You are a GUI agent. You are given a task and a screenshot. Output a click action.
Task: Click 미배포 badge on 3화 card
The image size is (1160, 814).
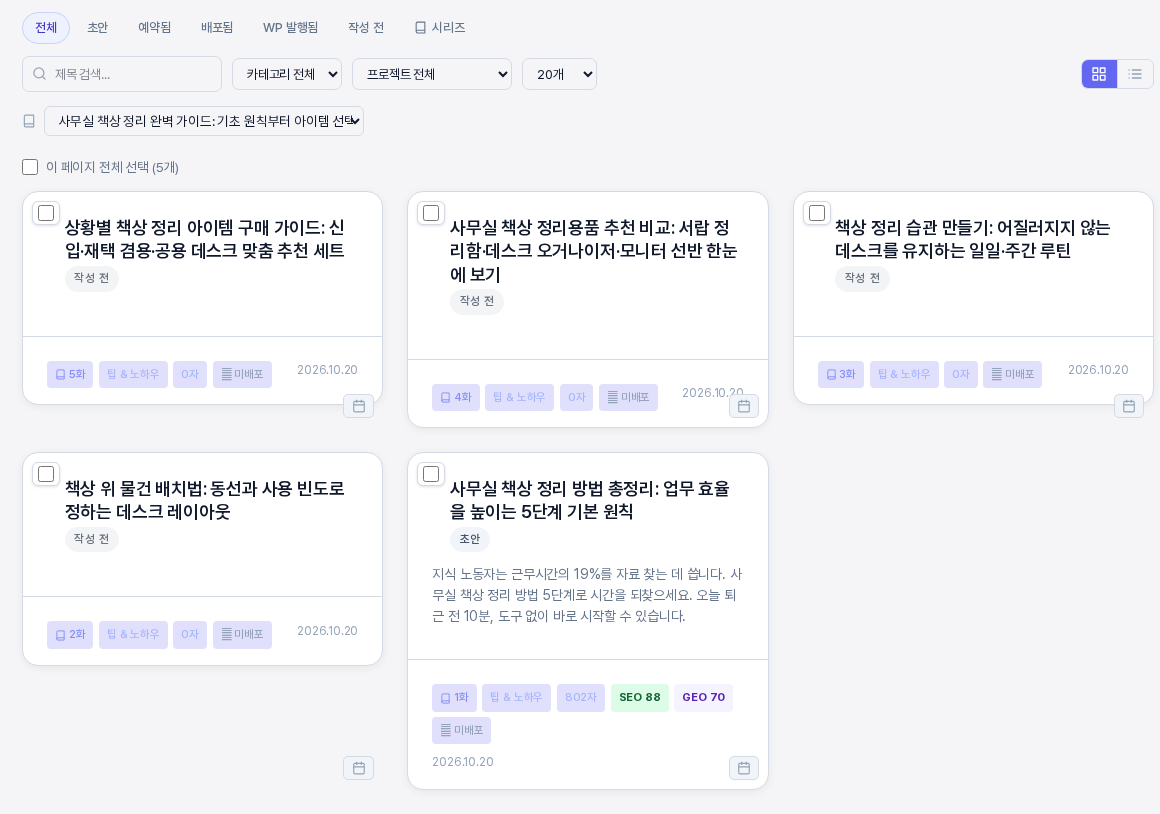click(1013, 374)
